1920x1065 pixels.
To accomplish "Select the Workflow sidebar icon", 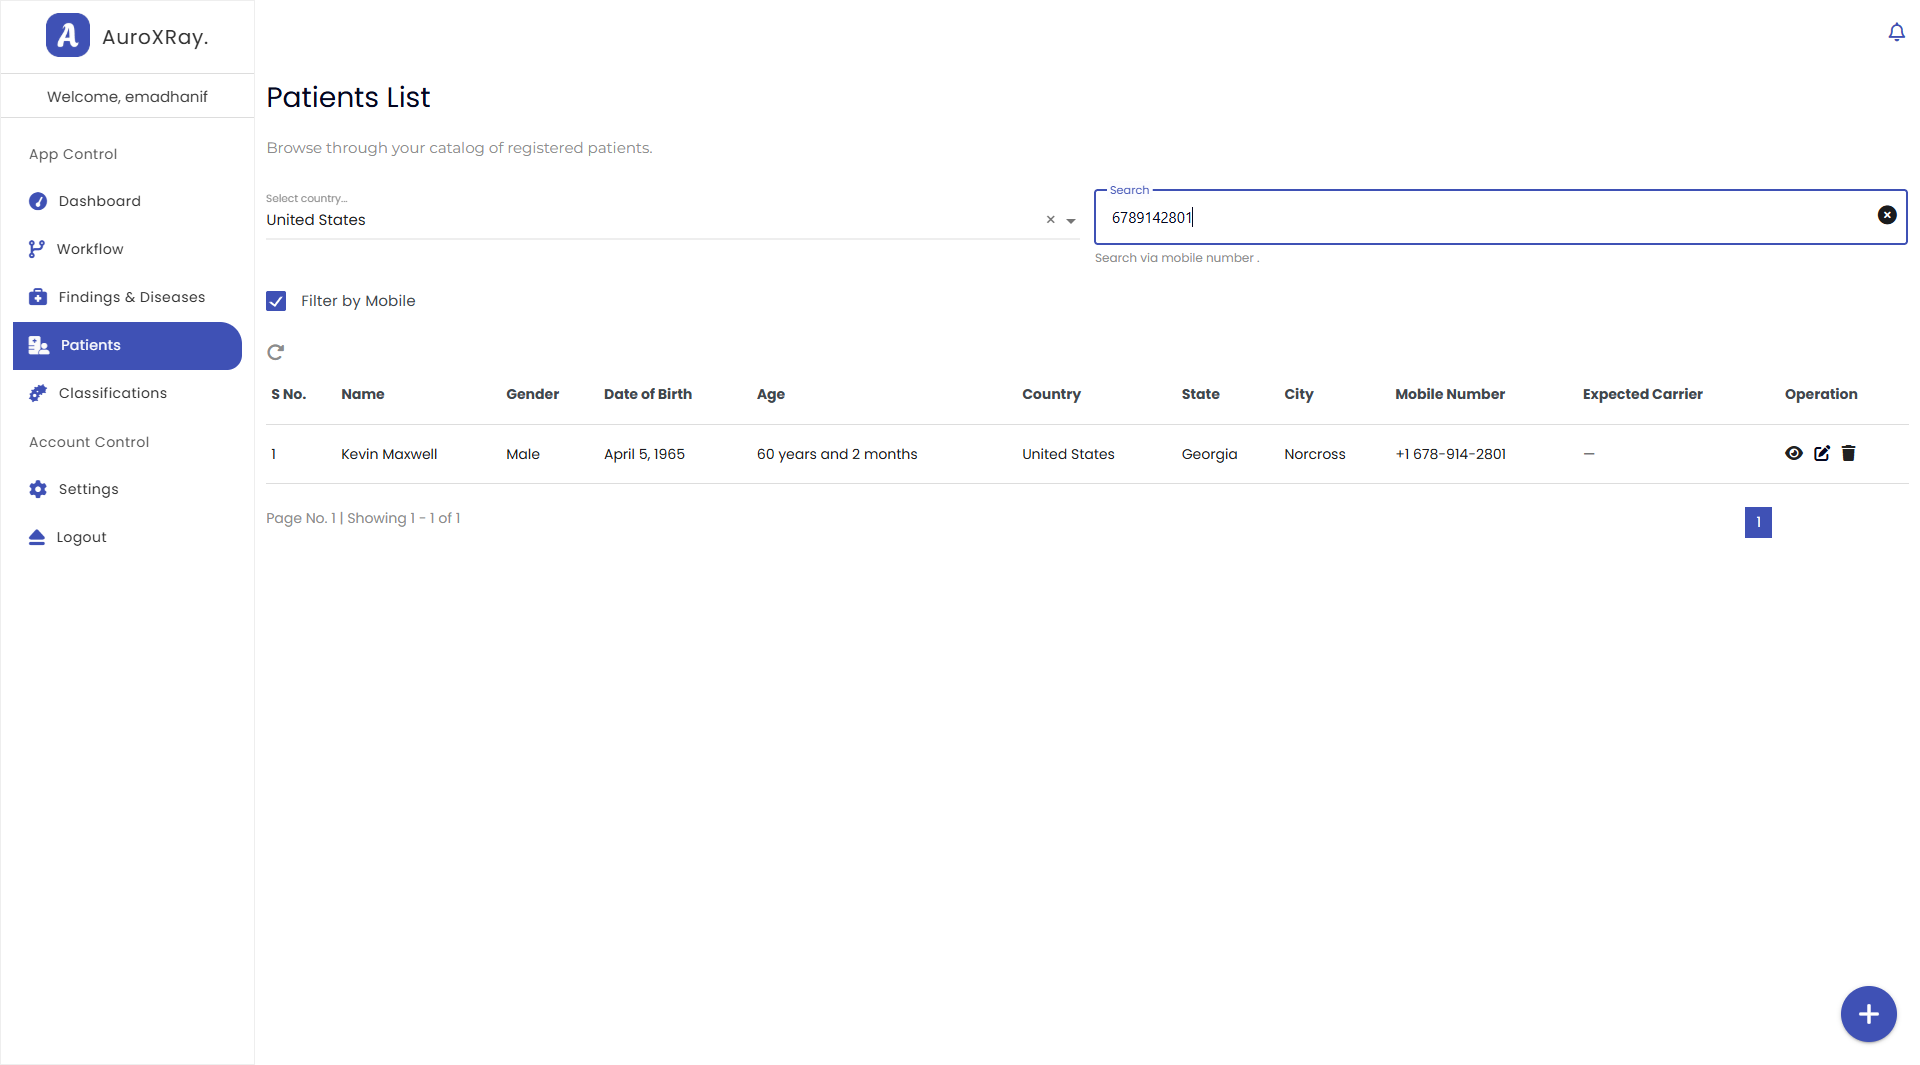I will (37, 248).
